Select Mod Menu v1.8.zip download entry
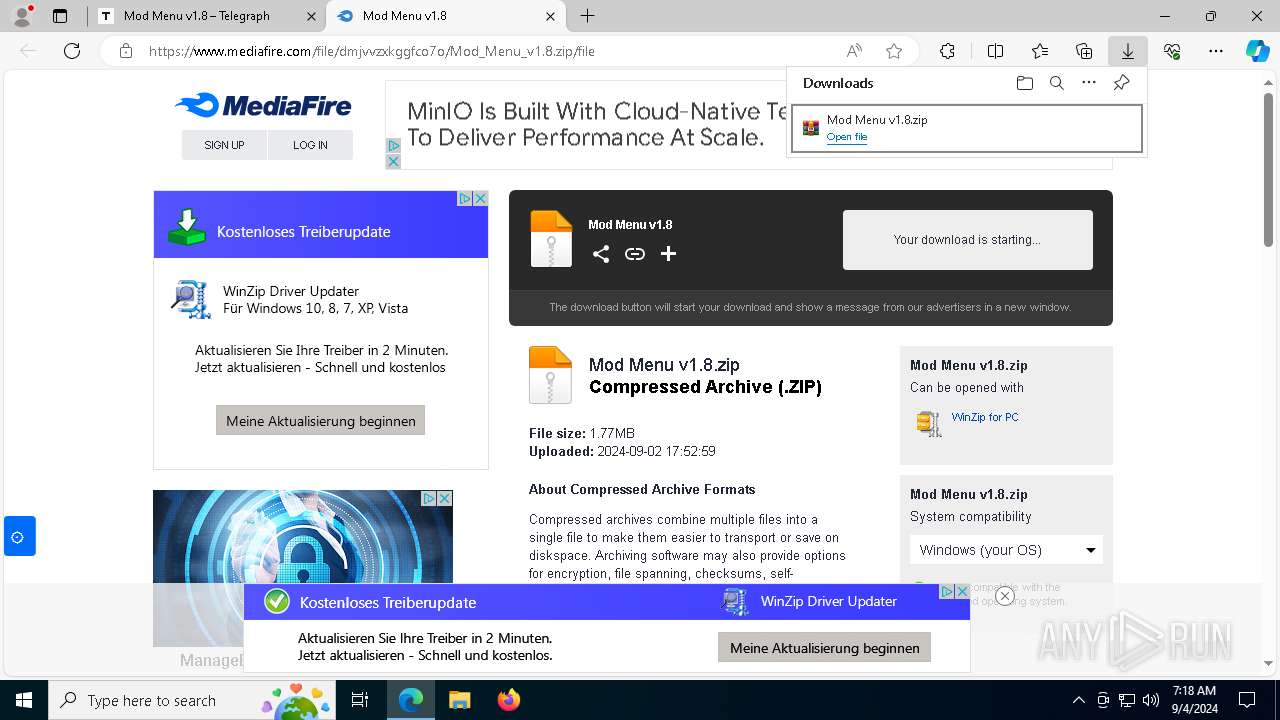The width and height of the screenshot is (1280, 720). tap(967, 128)
